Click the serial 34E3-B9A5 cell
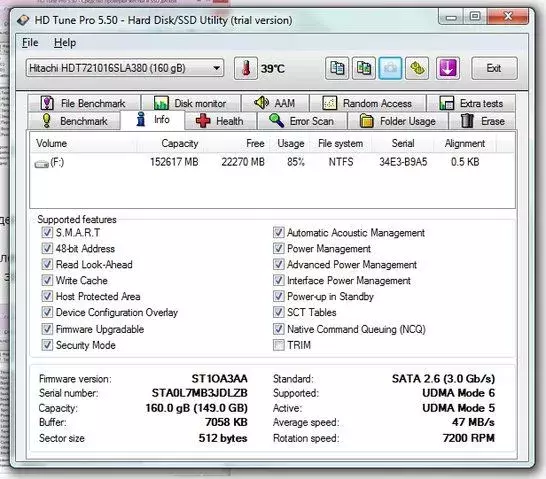Image resolution: width=546 pixels, height=479 pixels. pyautogui.click(x=403, y=162)
